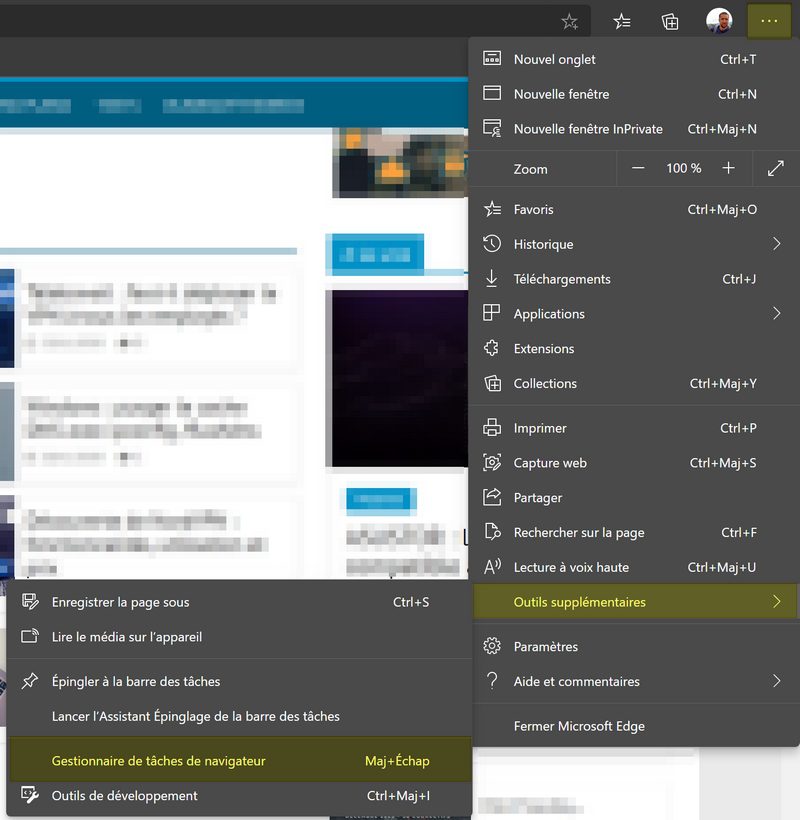Select Enregistrer la page sous

(x=239, y=602)
